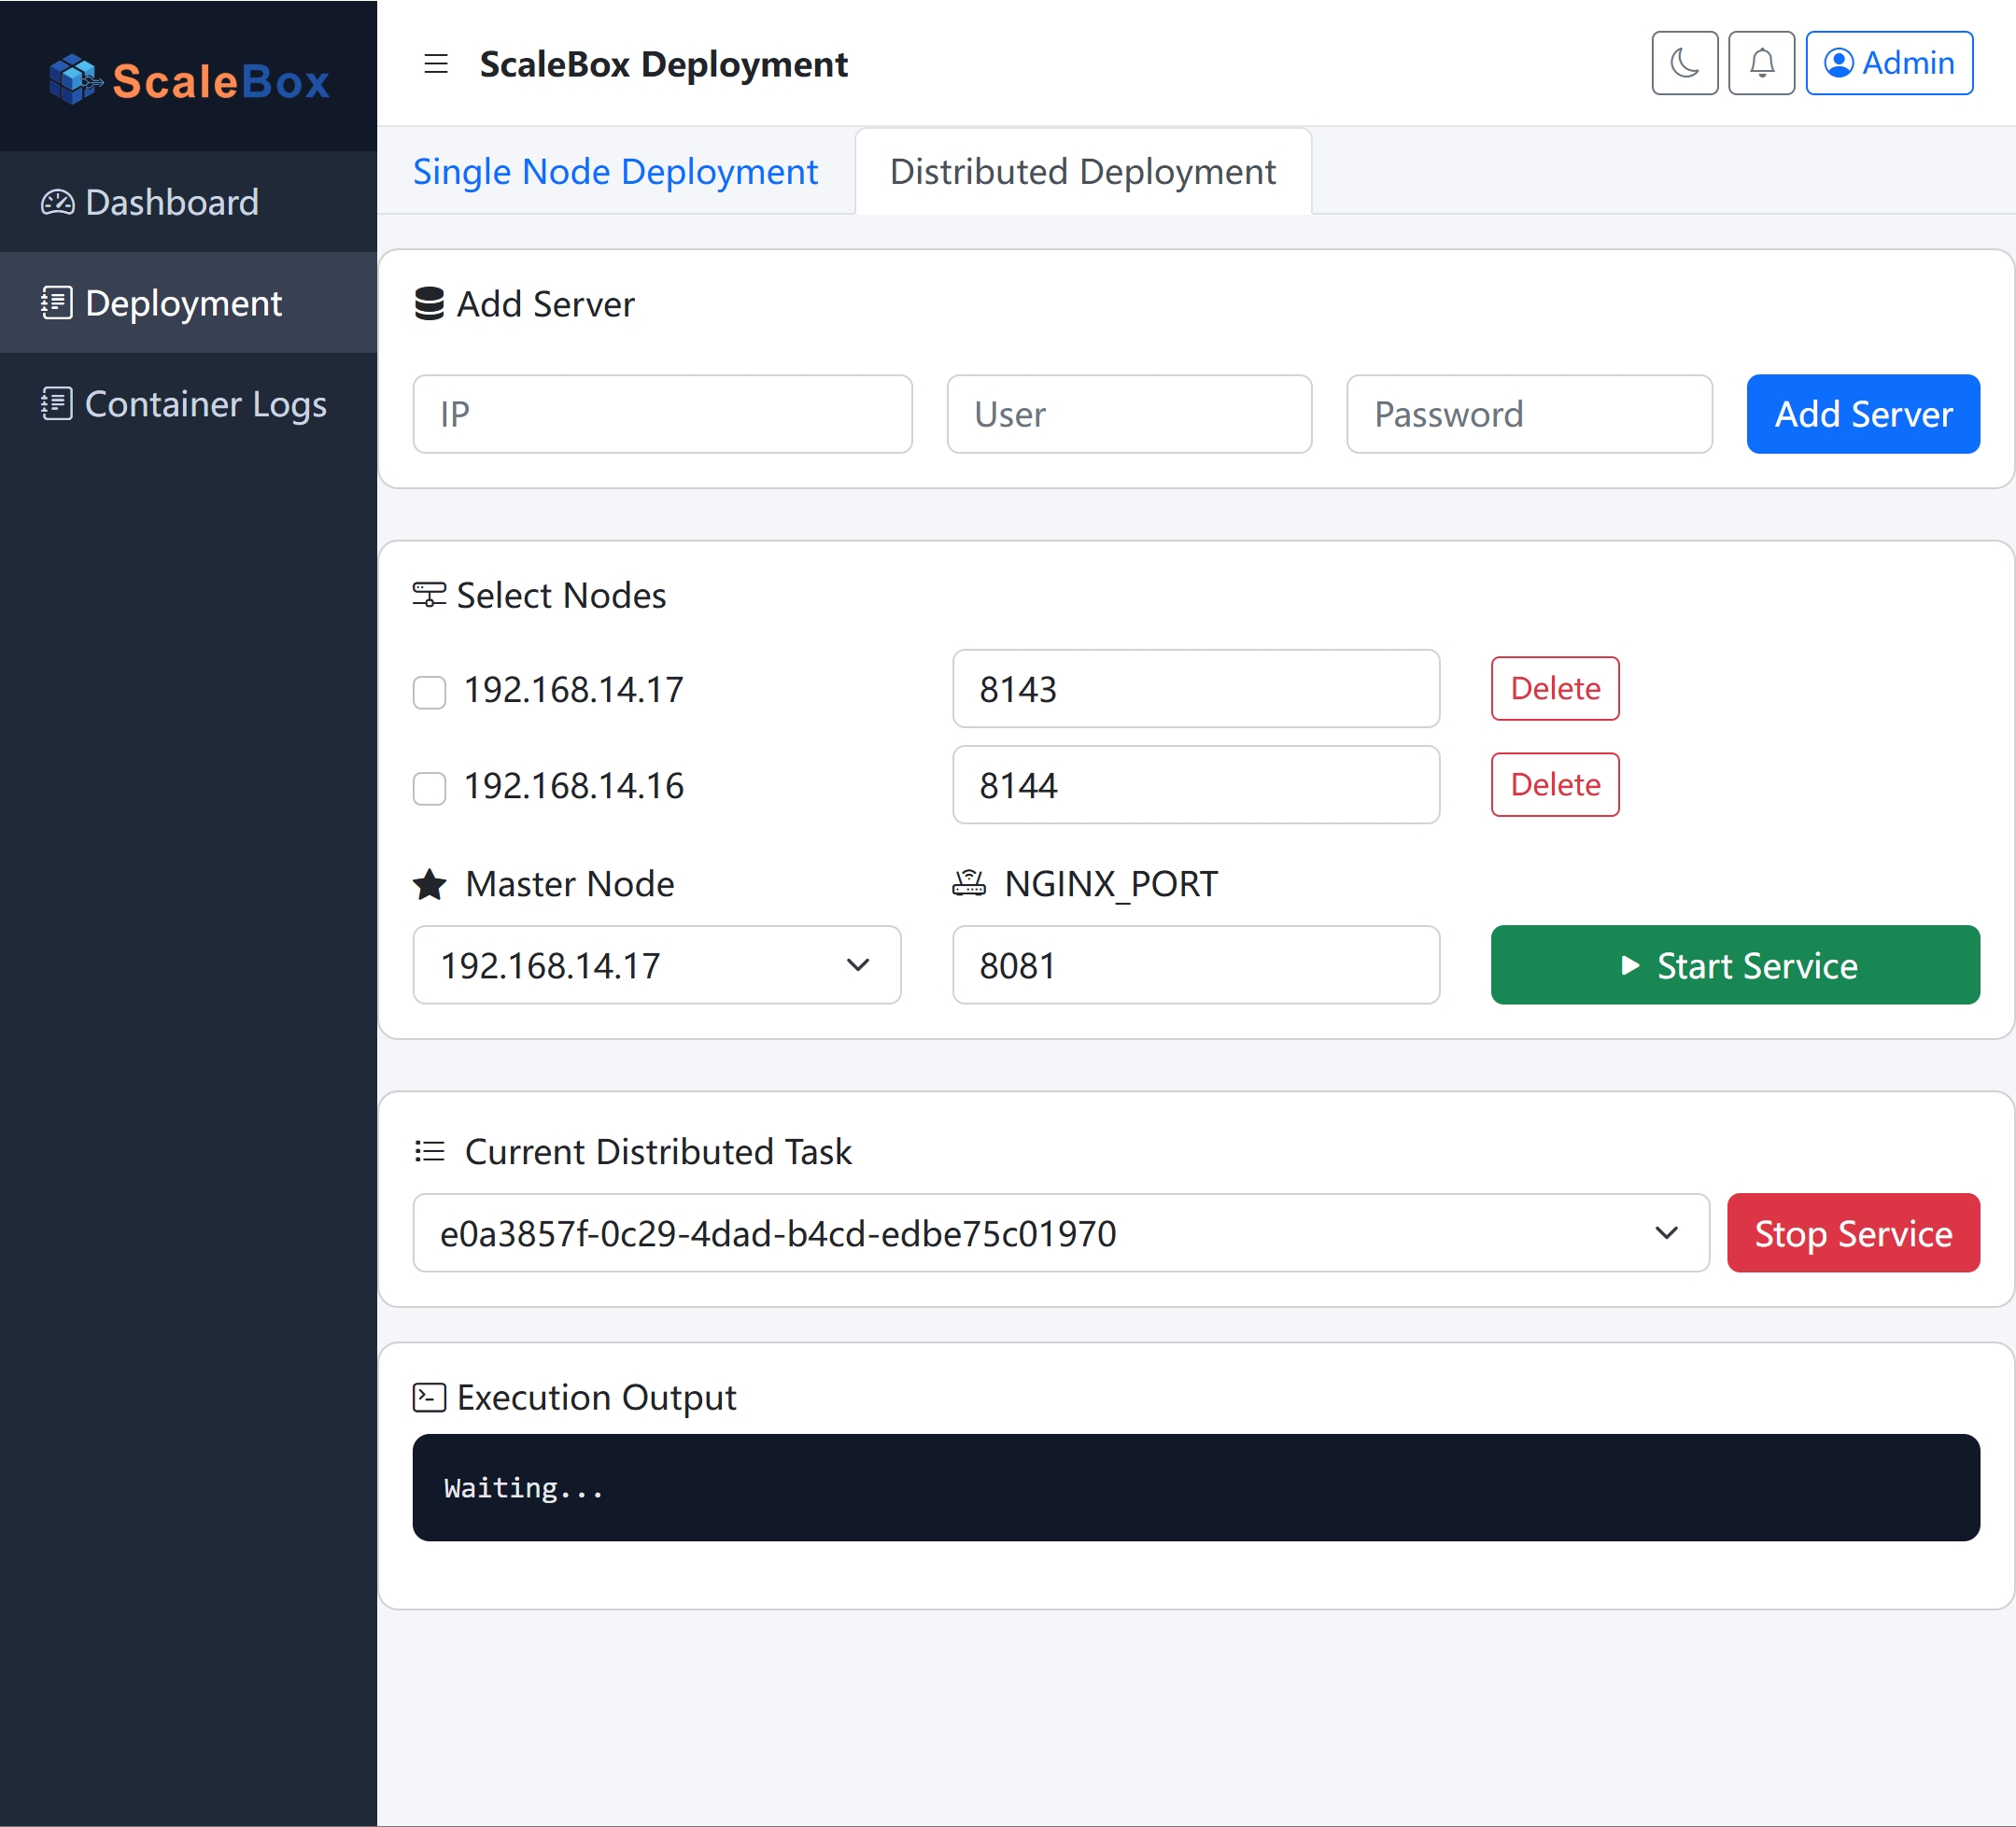Click the NGINX_PORT field showing 8081
The image size is (2016, 1827).
tap(1195, 965)
